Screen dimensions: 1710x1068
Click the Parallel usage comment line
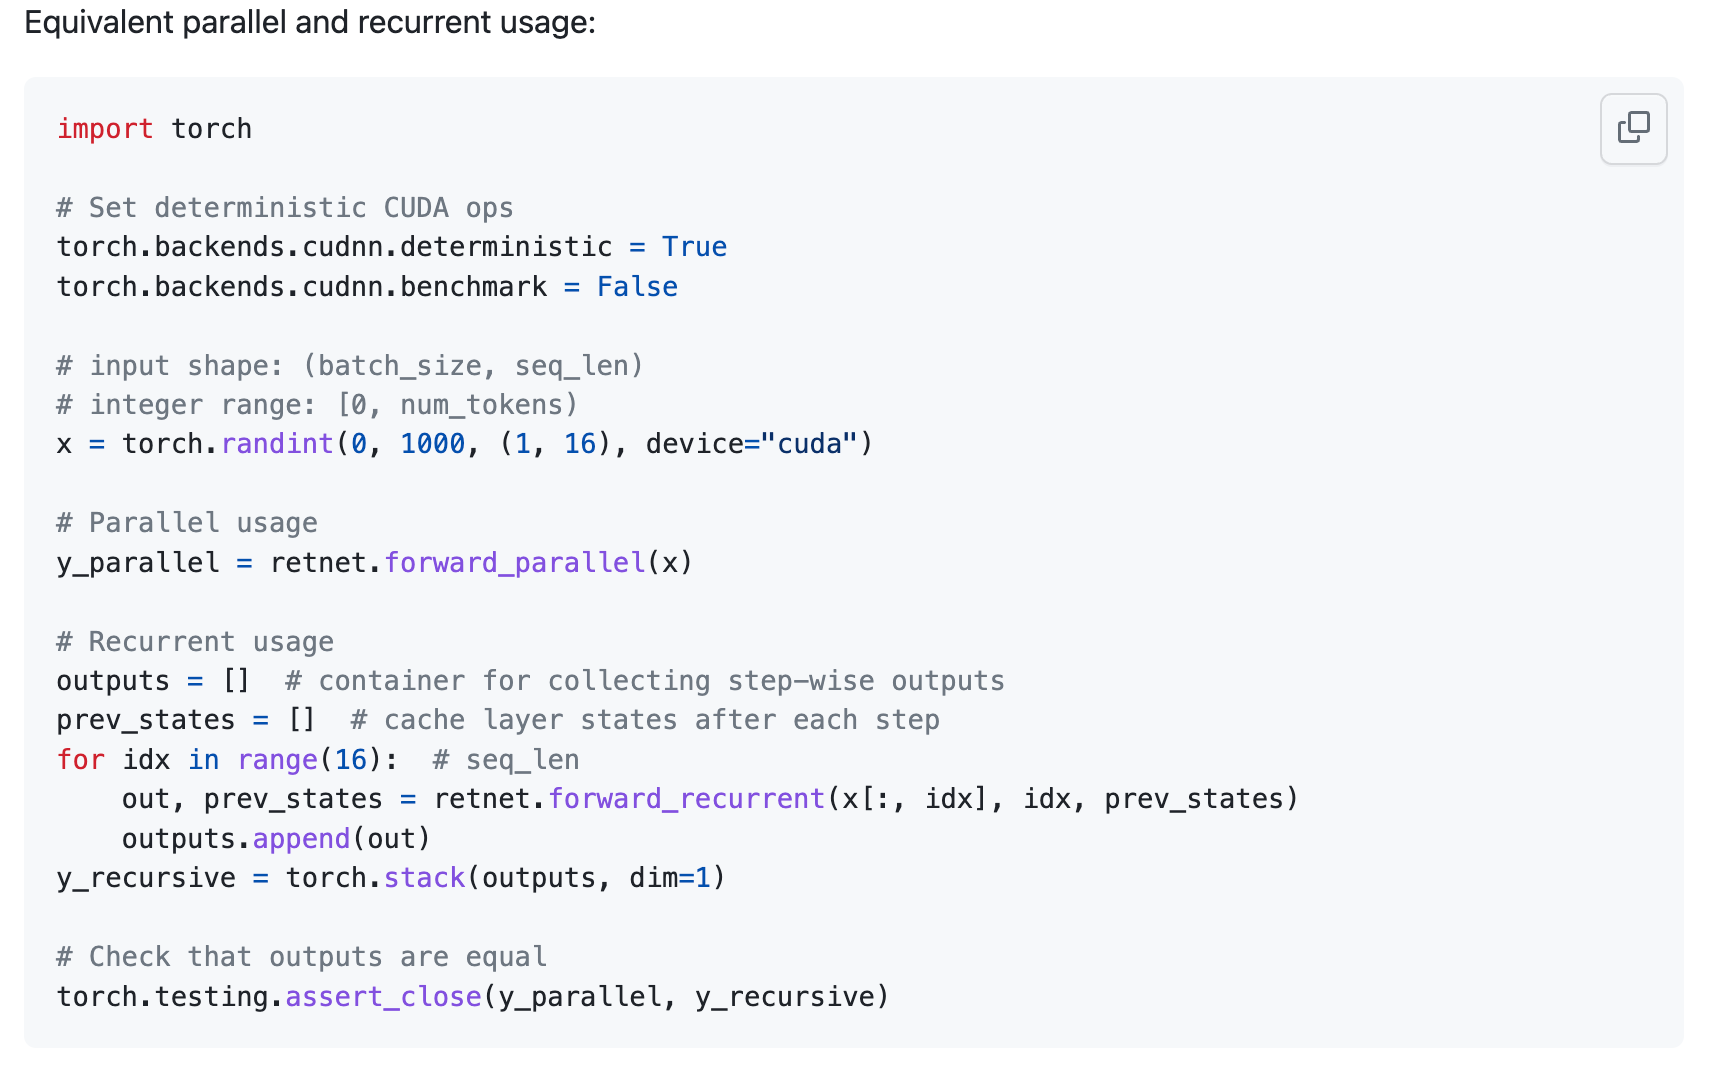click(186, 522)
